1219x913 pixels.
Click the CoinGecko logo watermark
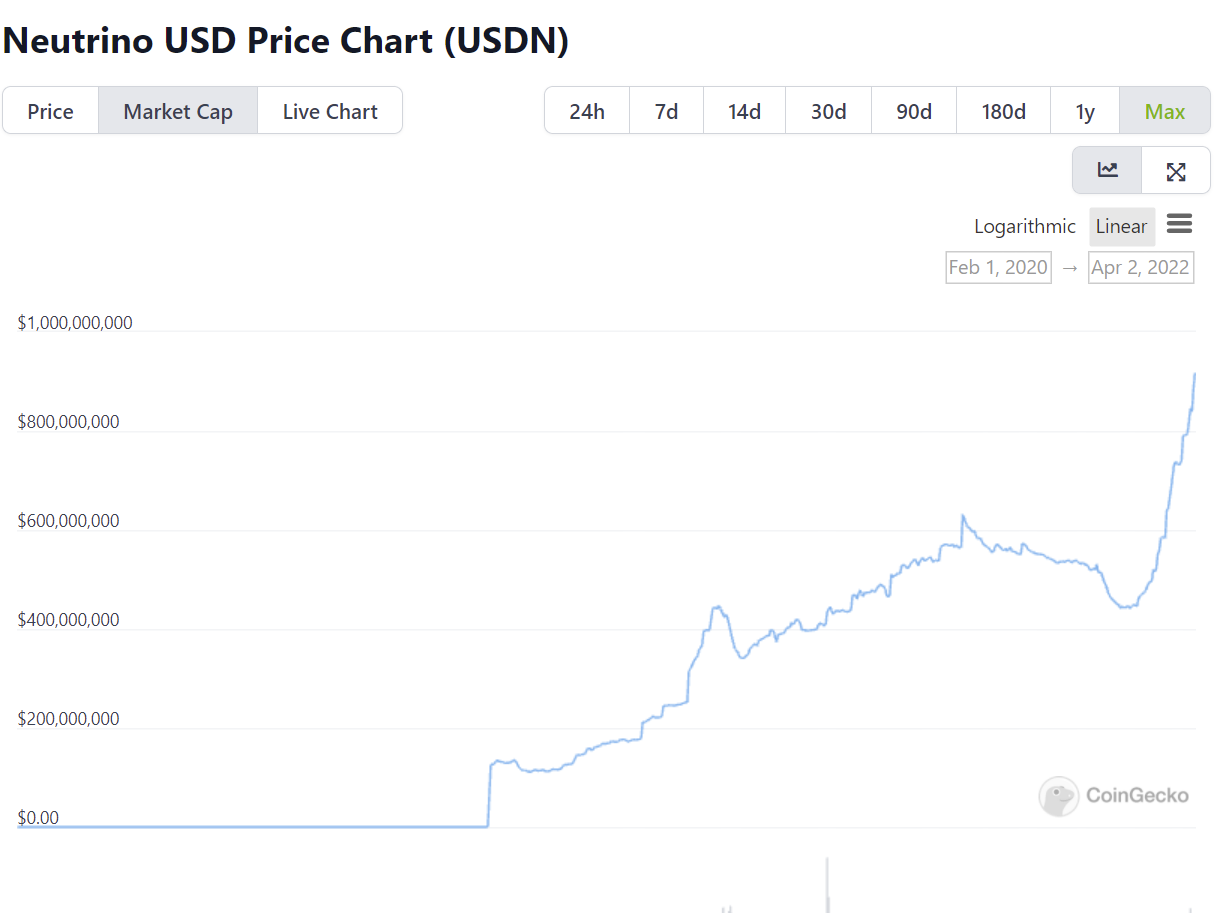tap(1114, 796)
